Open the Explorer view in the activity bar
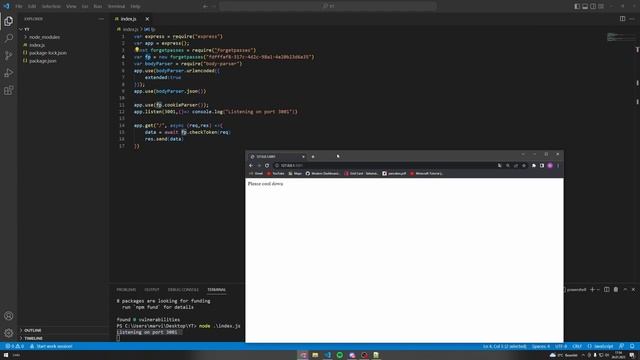This screenshot has width=640, height=360. pos(9,21)
